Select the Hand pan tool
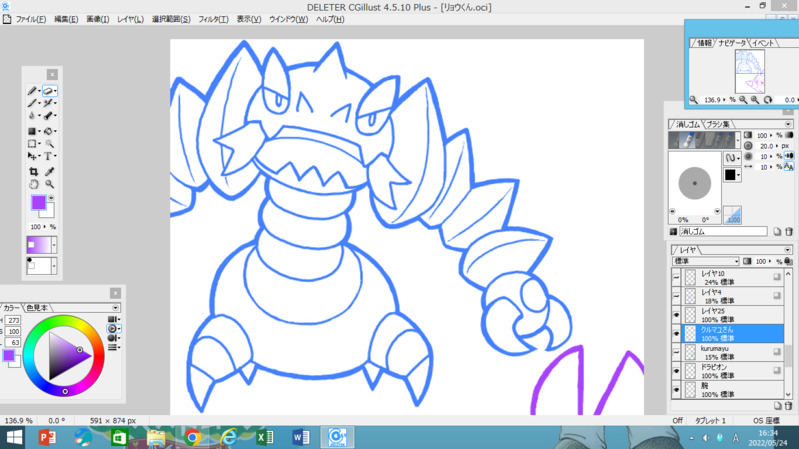The width and height of the screenshot is (799, 449). [33, 184]
